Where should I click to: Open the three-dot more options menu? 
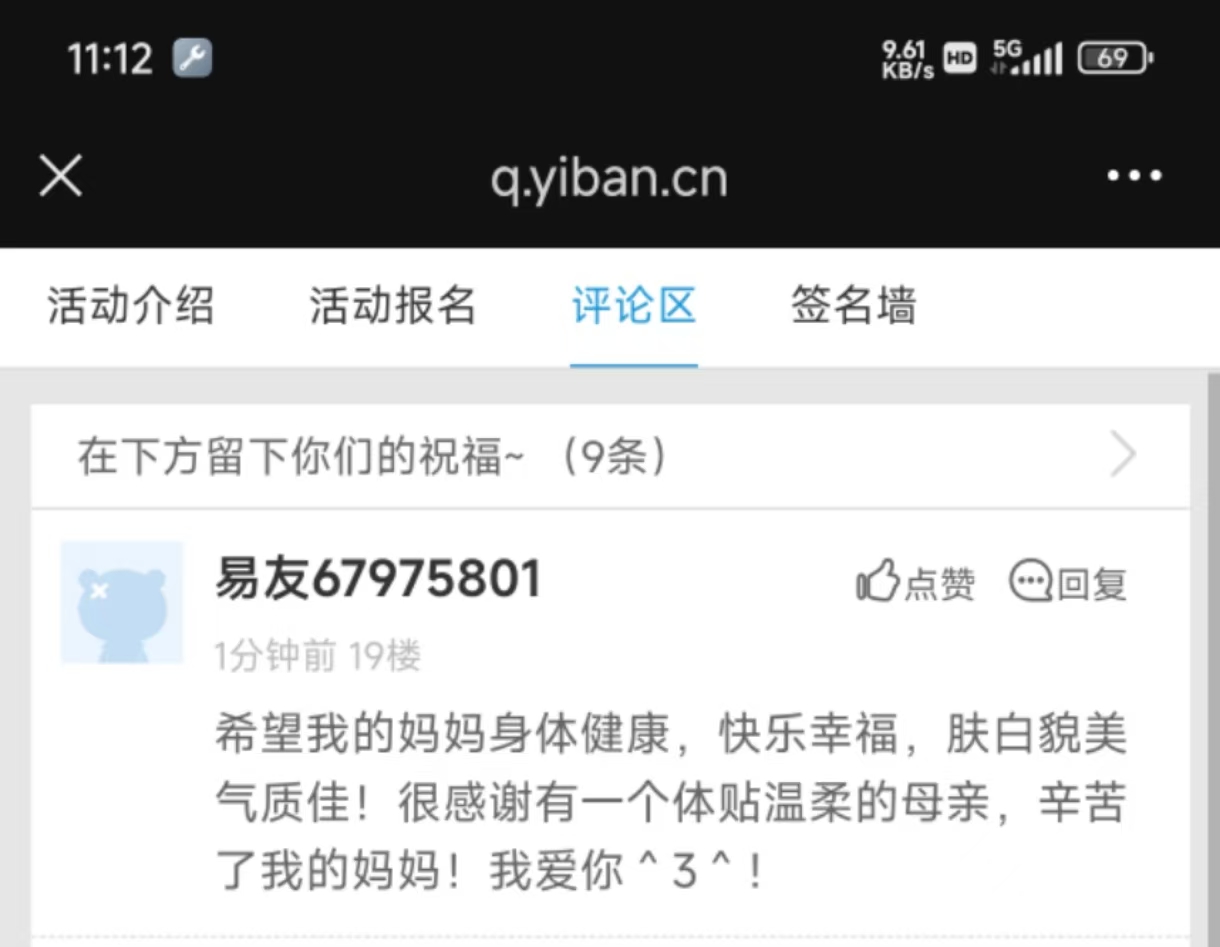[x=1134, y=177]
